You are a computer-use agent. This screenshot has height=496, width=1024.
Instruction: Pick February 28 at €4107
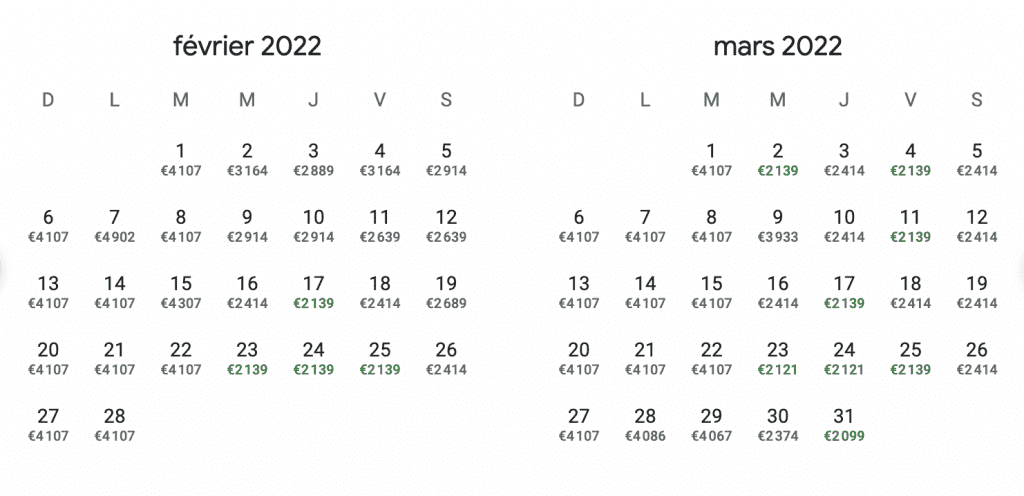(x=114, y=425)
